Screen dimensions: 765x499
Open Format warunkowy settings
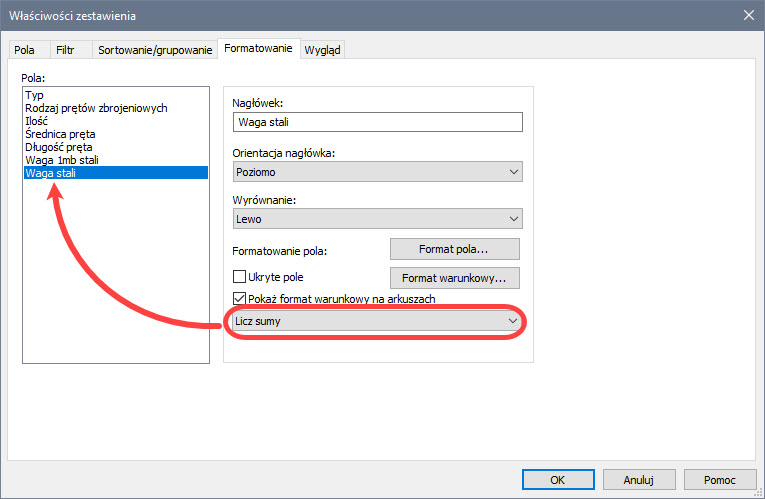point(454,278)
